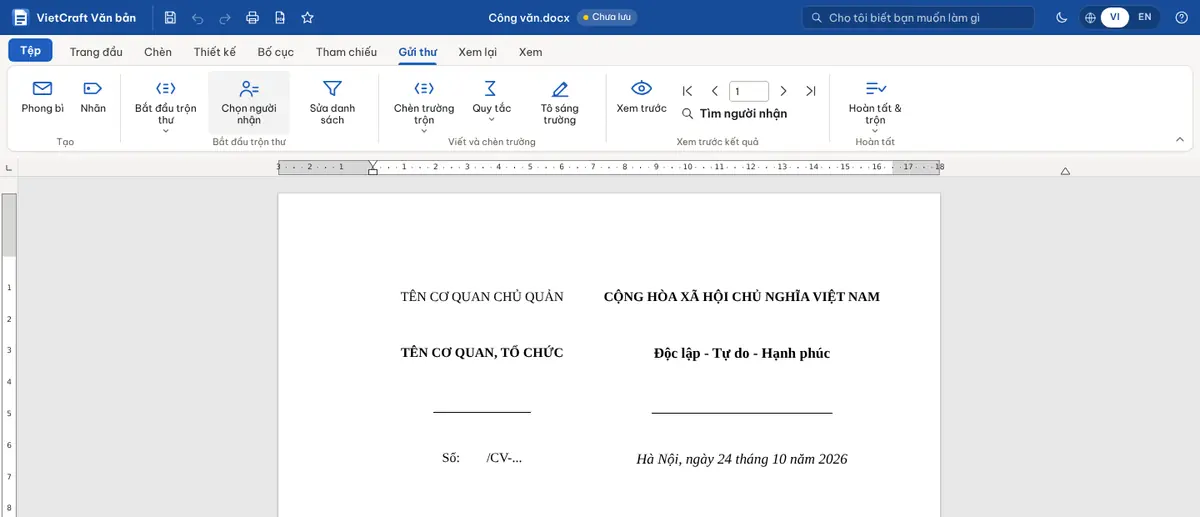The height and width of the screenshot is (517, 1200).
Task: Toggle dark mode moon icon
Action: [x=1061, y=17]
